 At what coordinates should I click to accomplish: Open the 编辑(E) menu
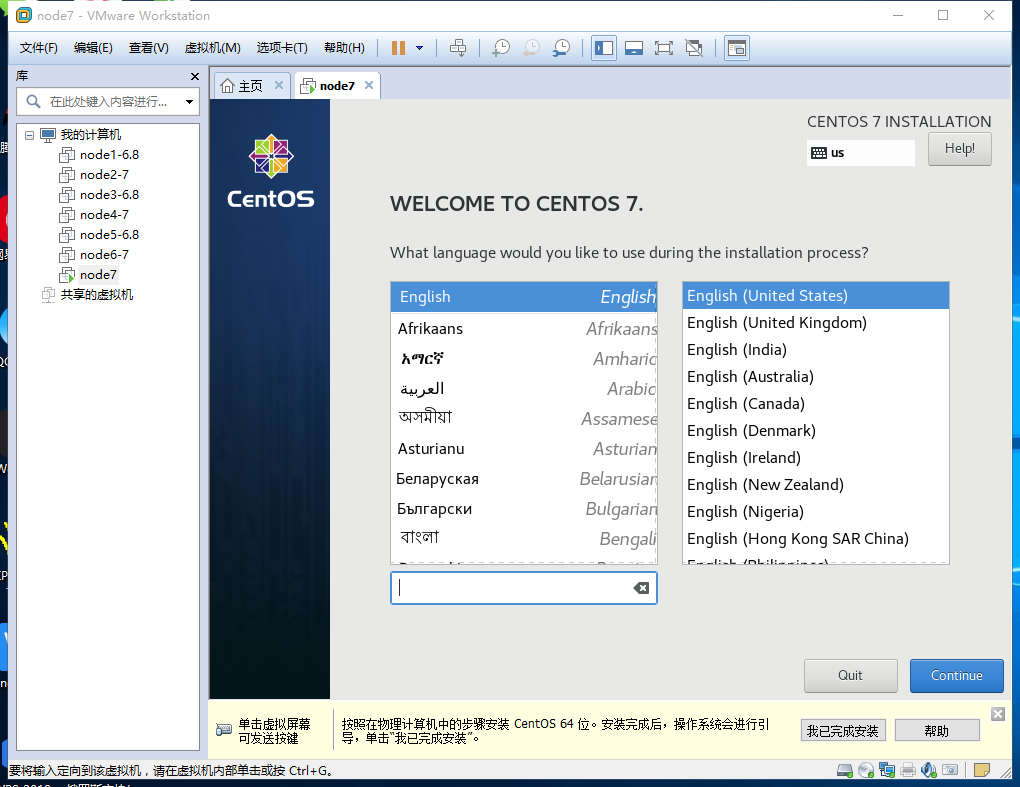coord(93,48)
